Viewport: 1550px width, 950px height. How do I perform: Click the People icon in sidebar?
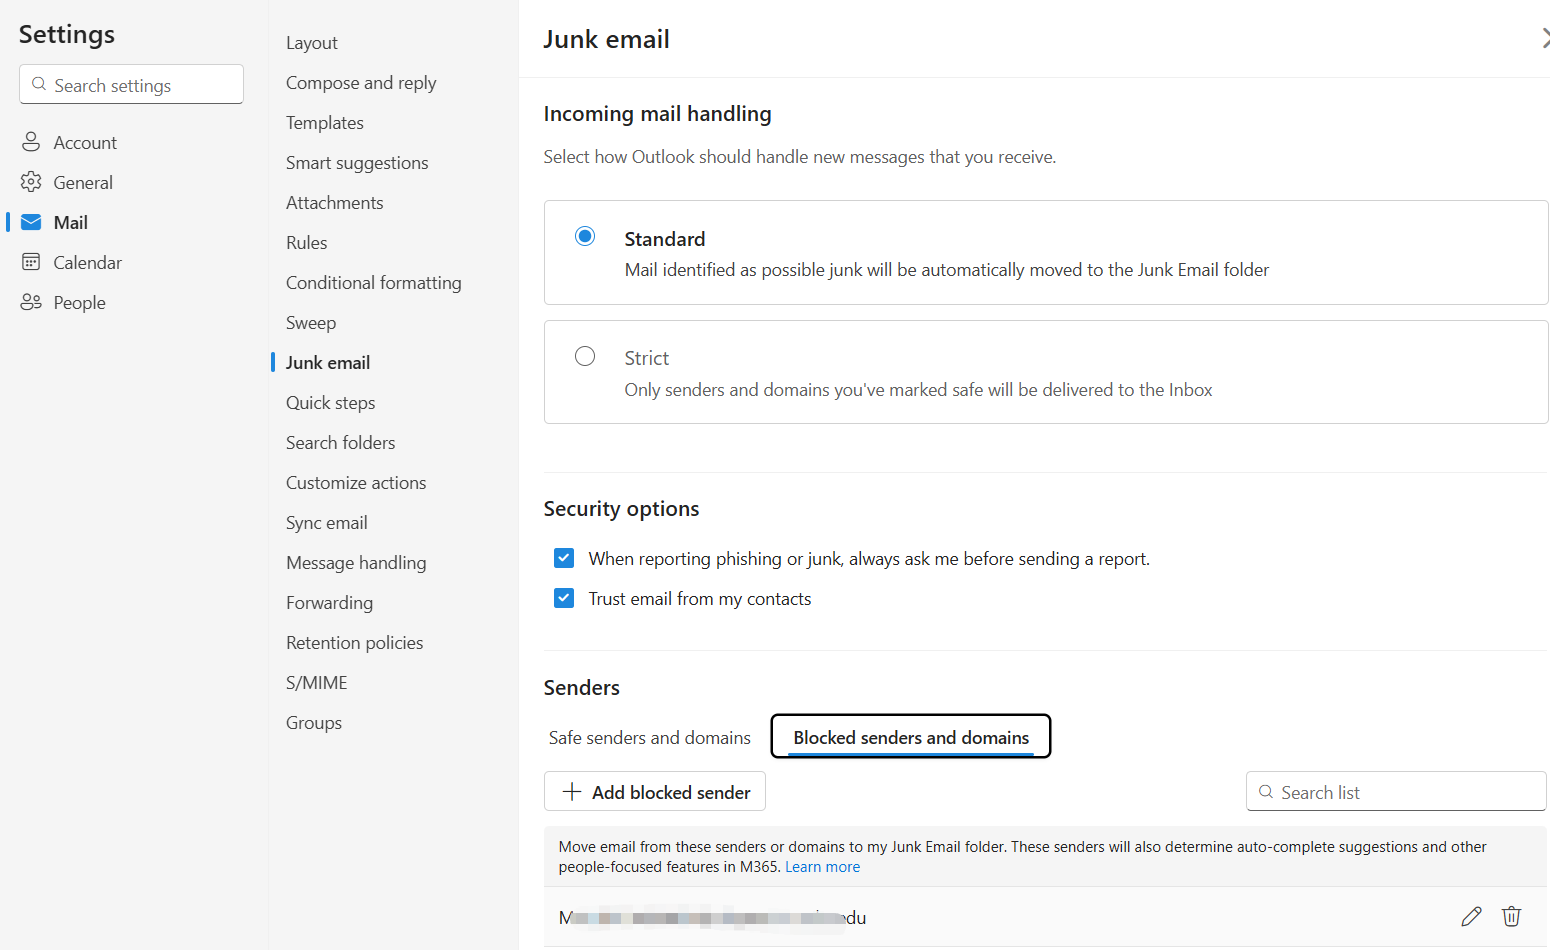tap(31, 302)
